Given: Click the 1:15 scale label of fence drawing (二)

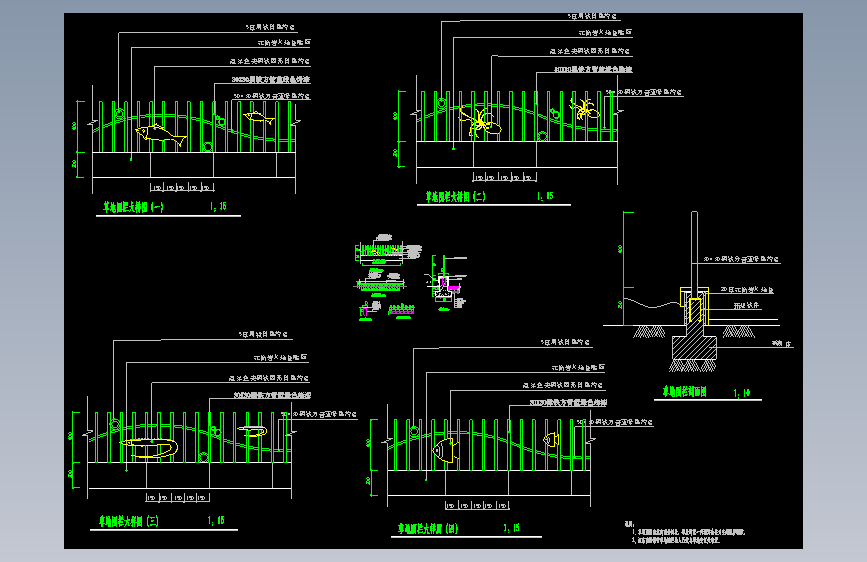Looking at the screenshot, I should coord(545,196).
